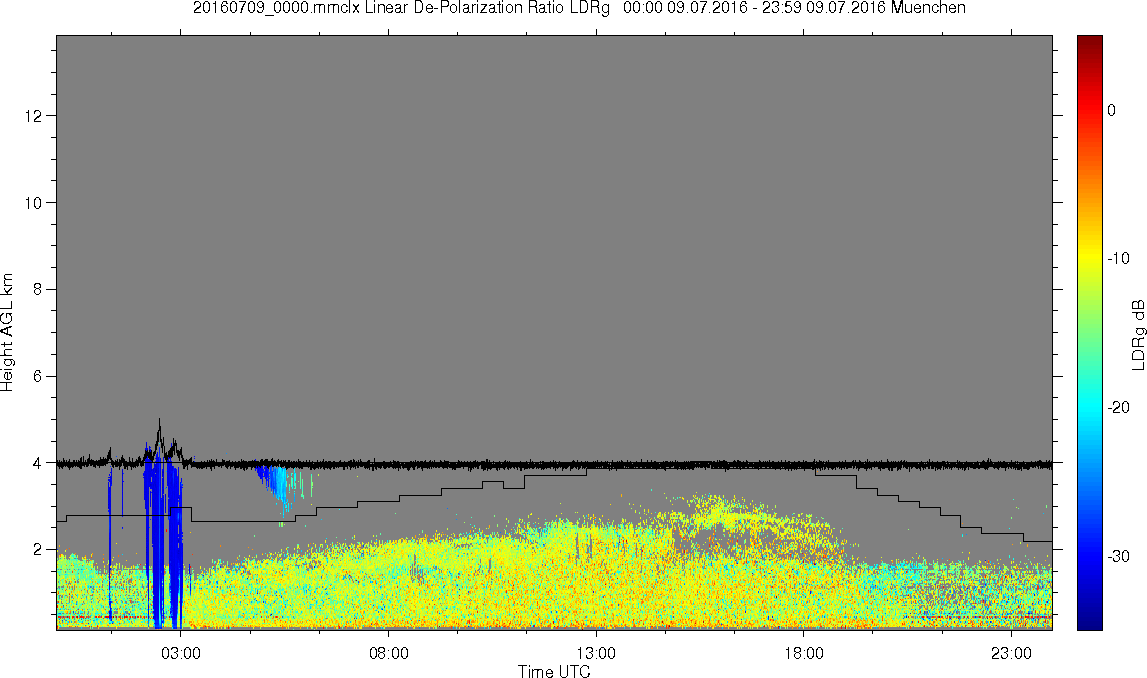Click the 'Muenchen' location label in title

pos(928,8)
